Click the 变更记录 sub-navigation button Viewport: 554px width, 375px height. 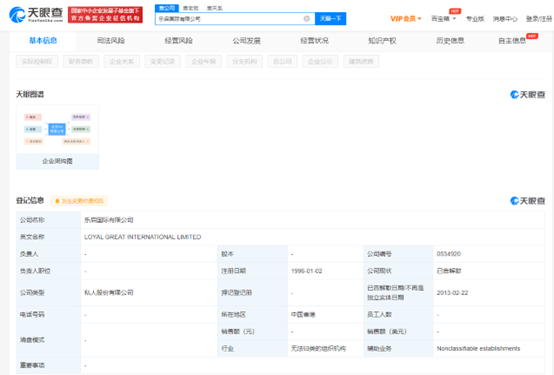click(x=163, y=61)
